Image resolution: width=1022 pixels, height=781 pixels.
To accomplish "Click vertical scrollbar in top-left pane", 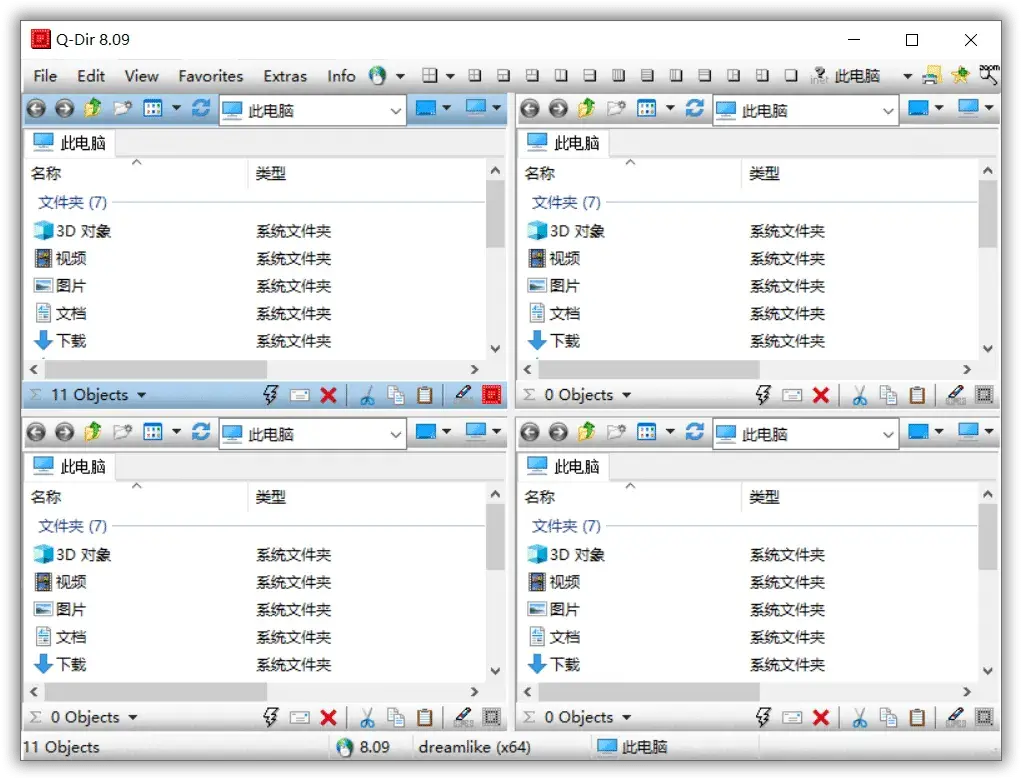I will click(495, 214).
